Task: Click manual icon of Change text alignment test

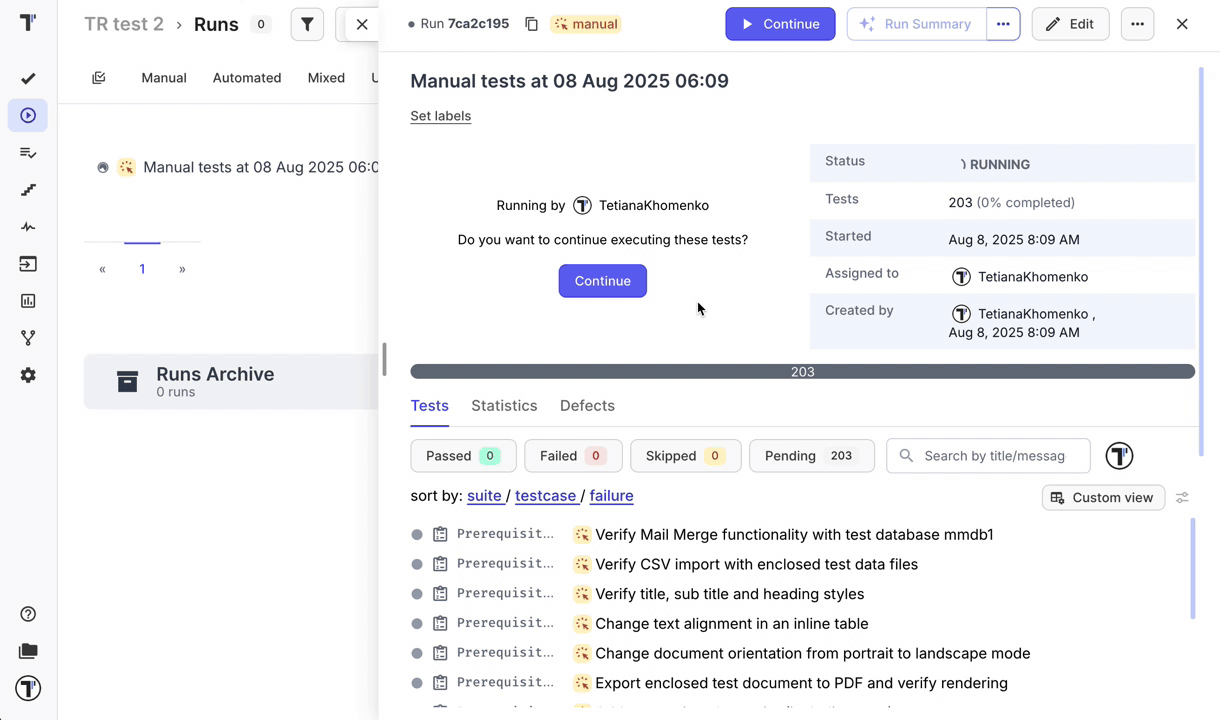Action: pyautogui.click(x=582, y=624)
